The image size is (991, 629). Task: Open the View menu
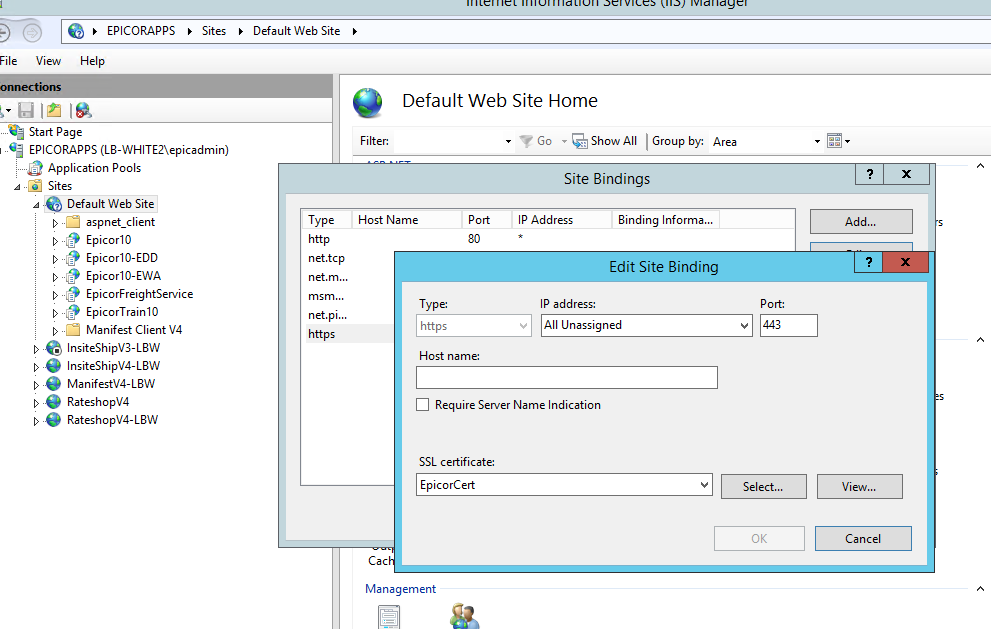pyautogui.click(x=48, y=61)
